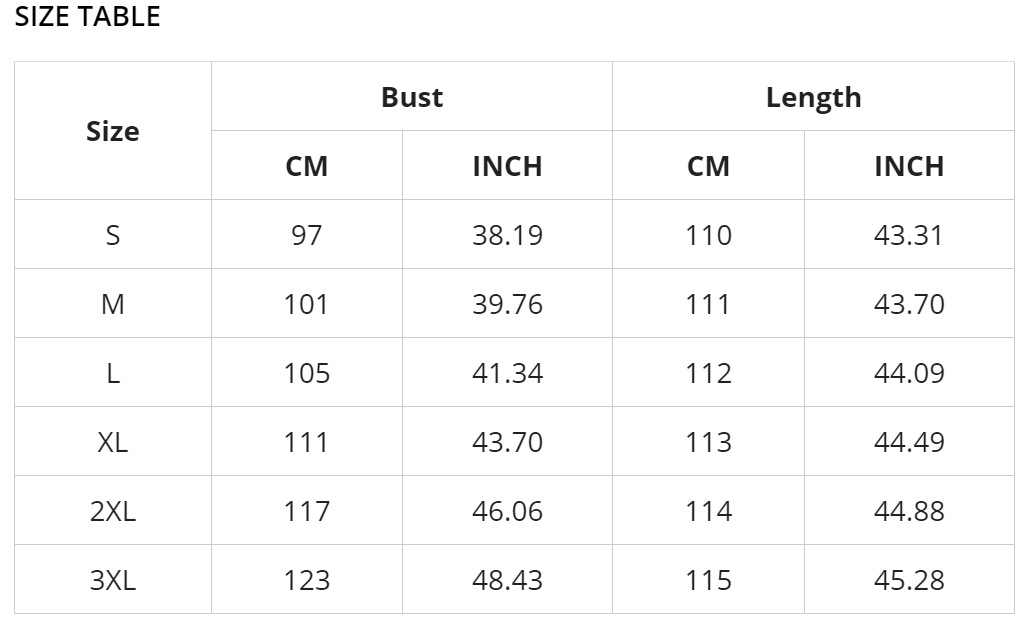The width and height of the screenshot is (1034, 628).
Task: Select the 117 bust CM cell
Action: [x=307, y=511]
